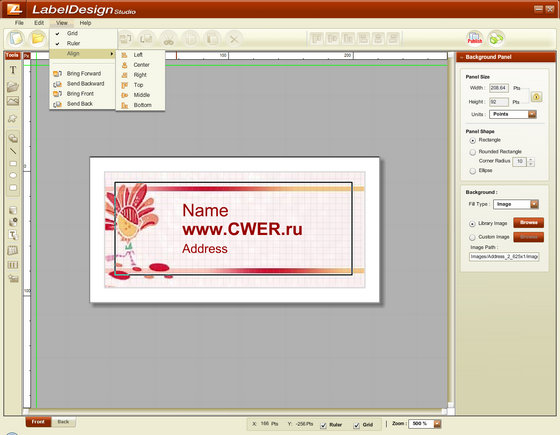
Task: Open the Help menu
Action: pyautogui.click(x=85, y=23)
